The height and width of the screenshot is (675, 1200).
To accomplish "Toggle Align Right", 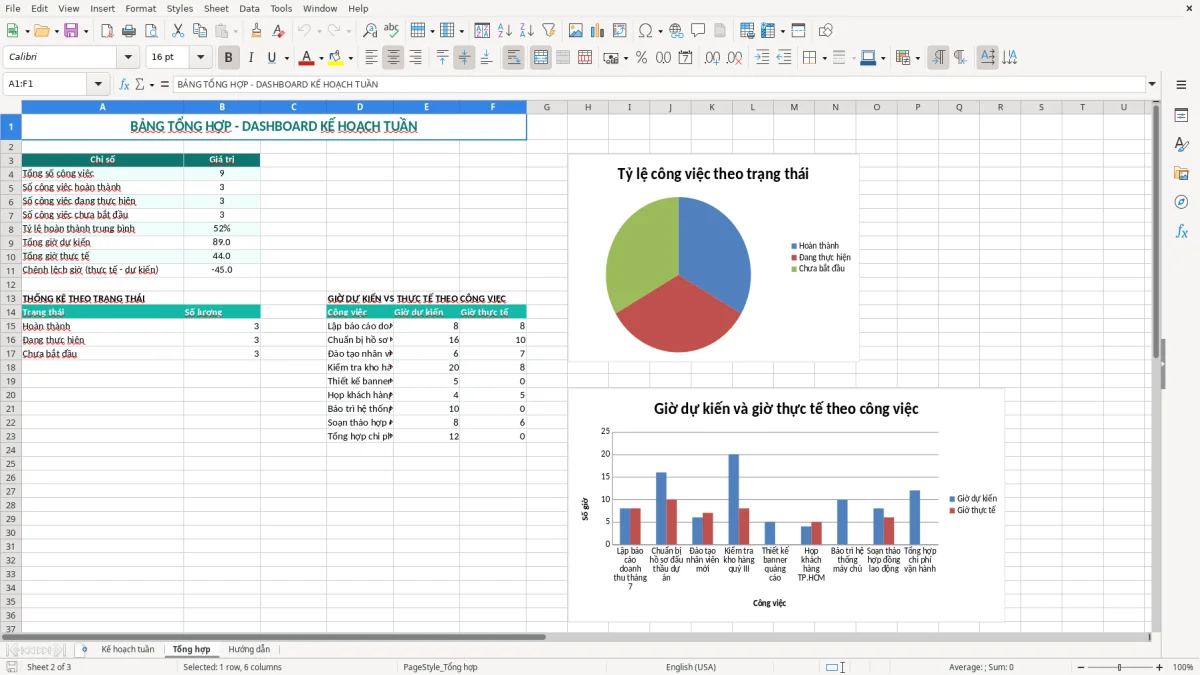I will (416, 58).
